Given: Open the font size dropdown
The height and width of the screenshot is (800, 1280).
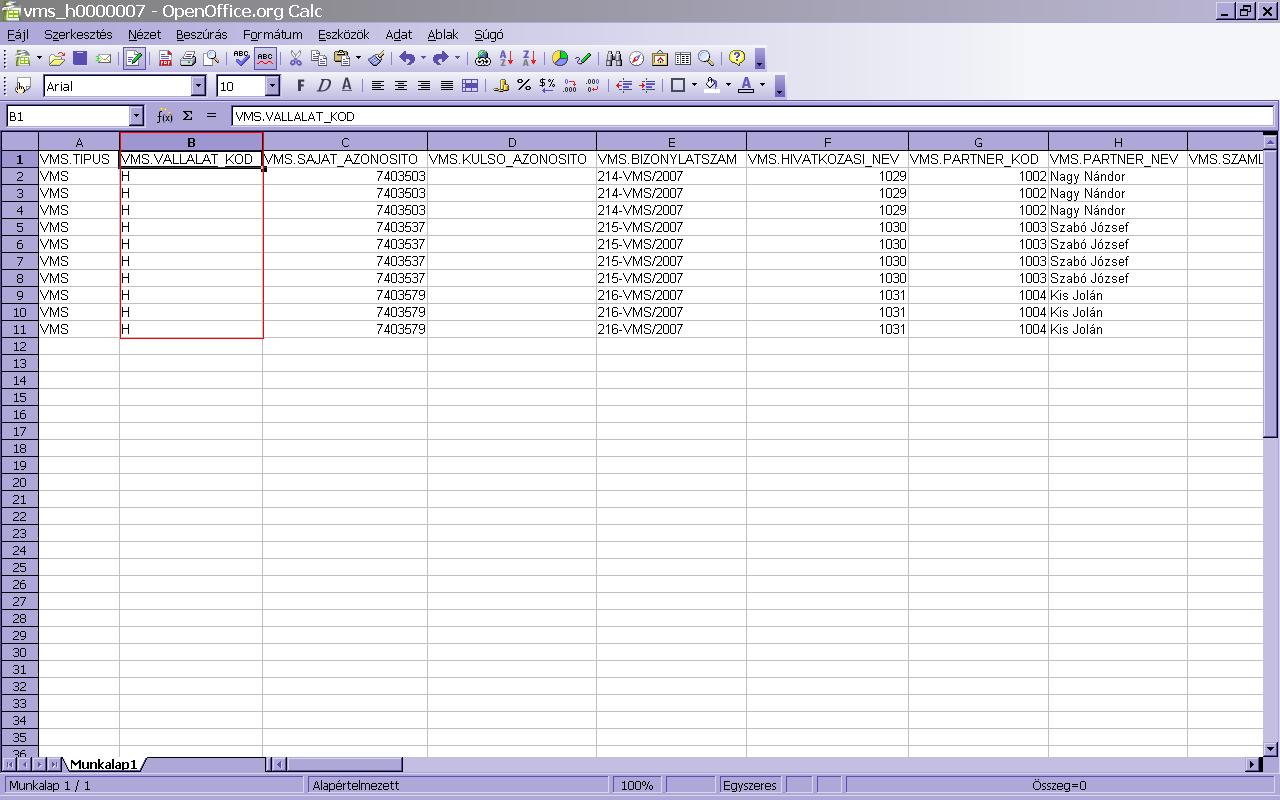Looking at the screenshot, I should tap(272, 87).
